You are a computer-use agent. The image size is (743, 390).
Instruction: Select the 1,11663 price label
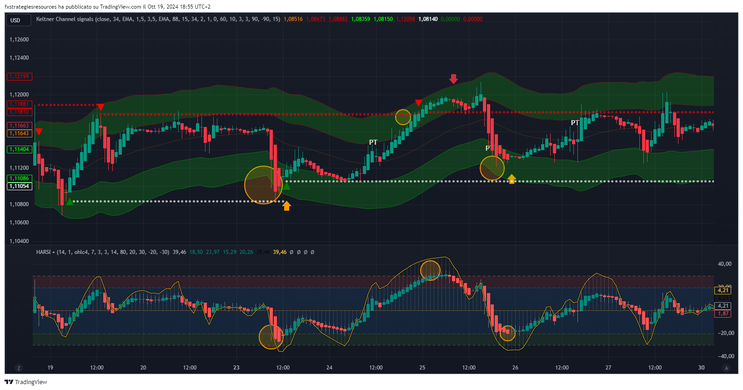pos(19,126)
